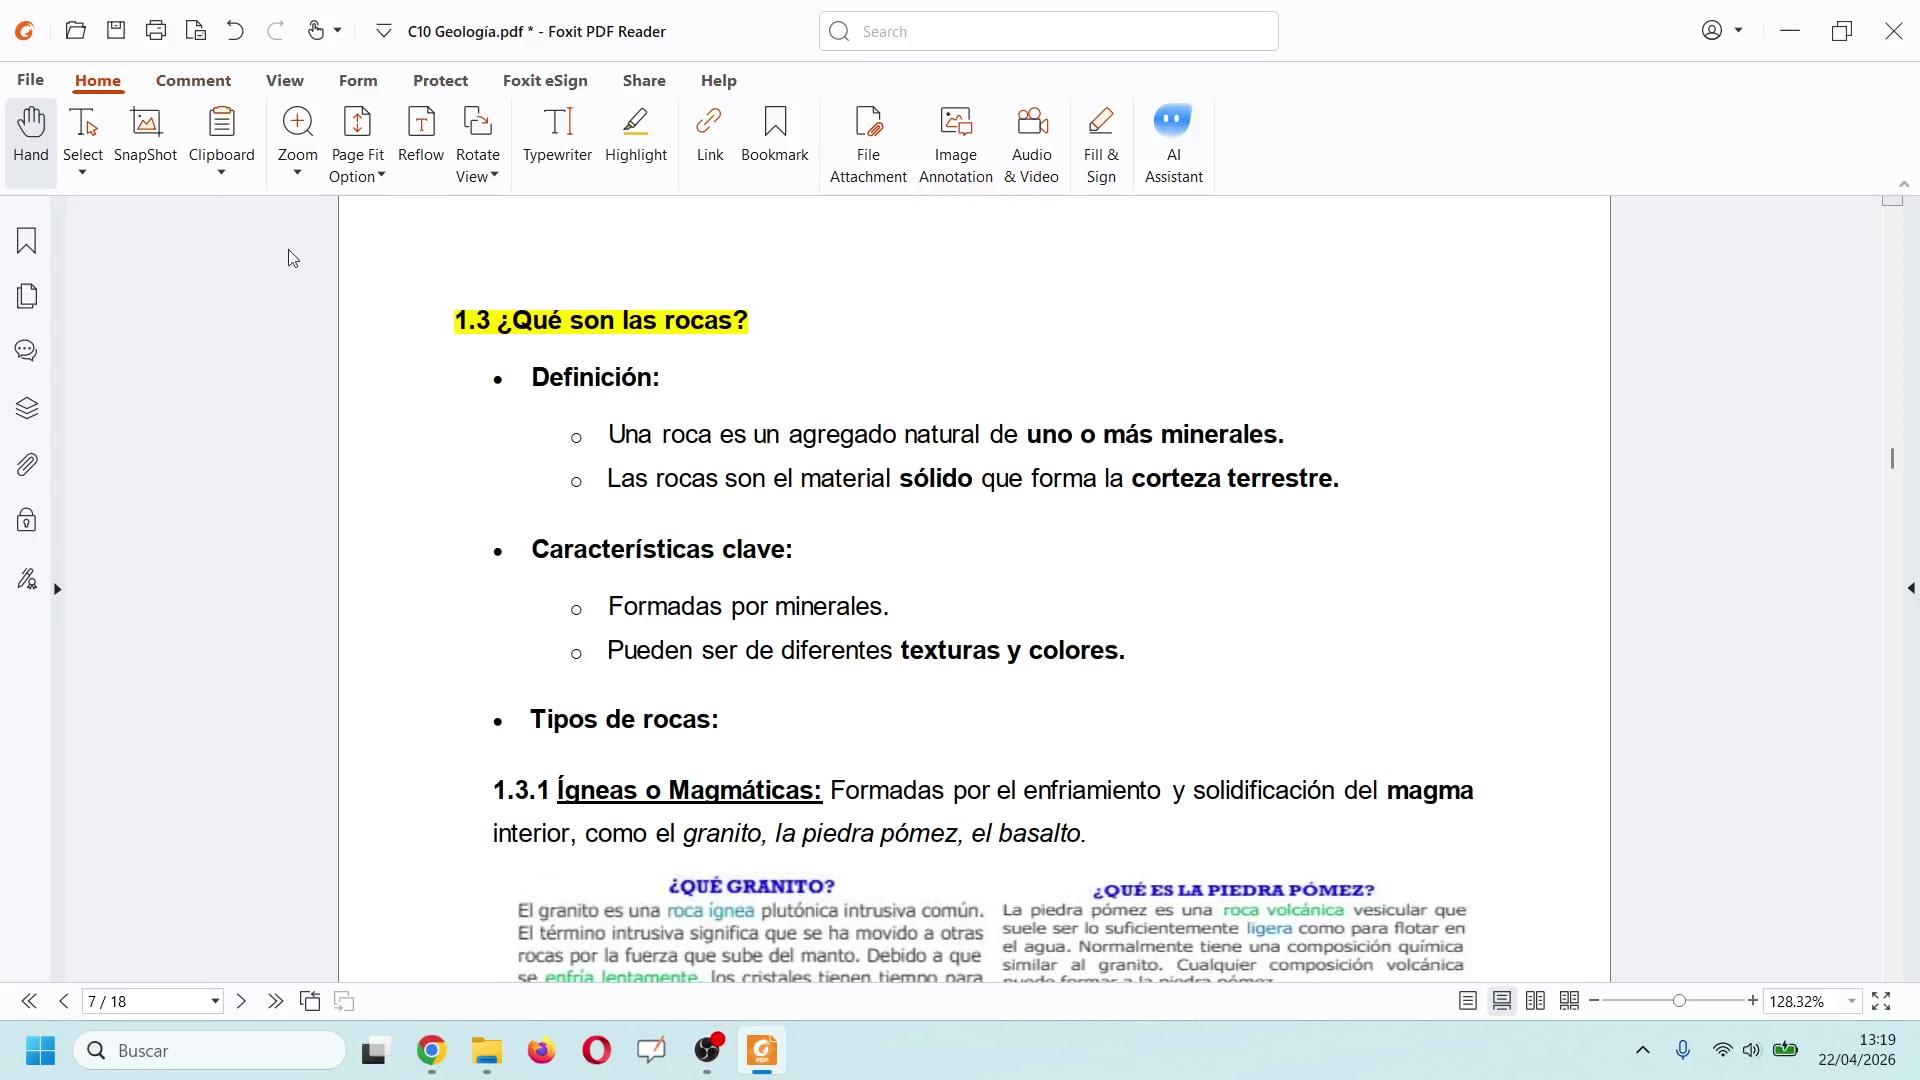Toggle full screen reading mode
This screenshot has height=1080, width=1920.
(x=1880, y=1001)
